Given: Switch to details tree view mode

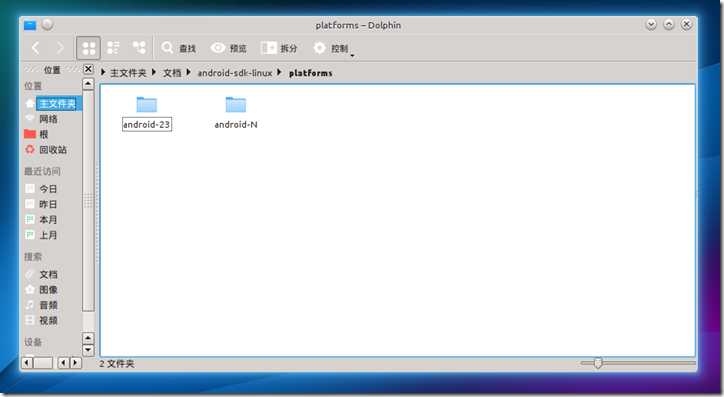Looking at the screenshot, I should click(x=139, y=48).
